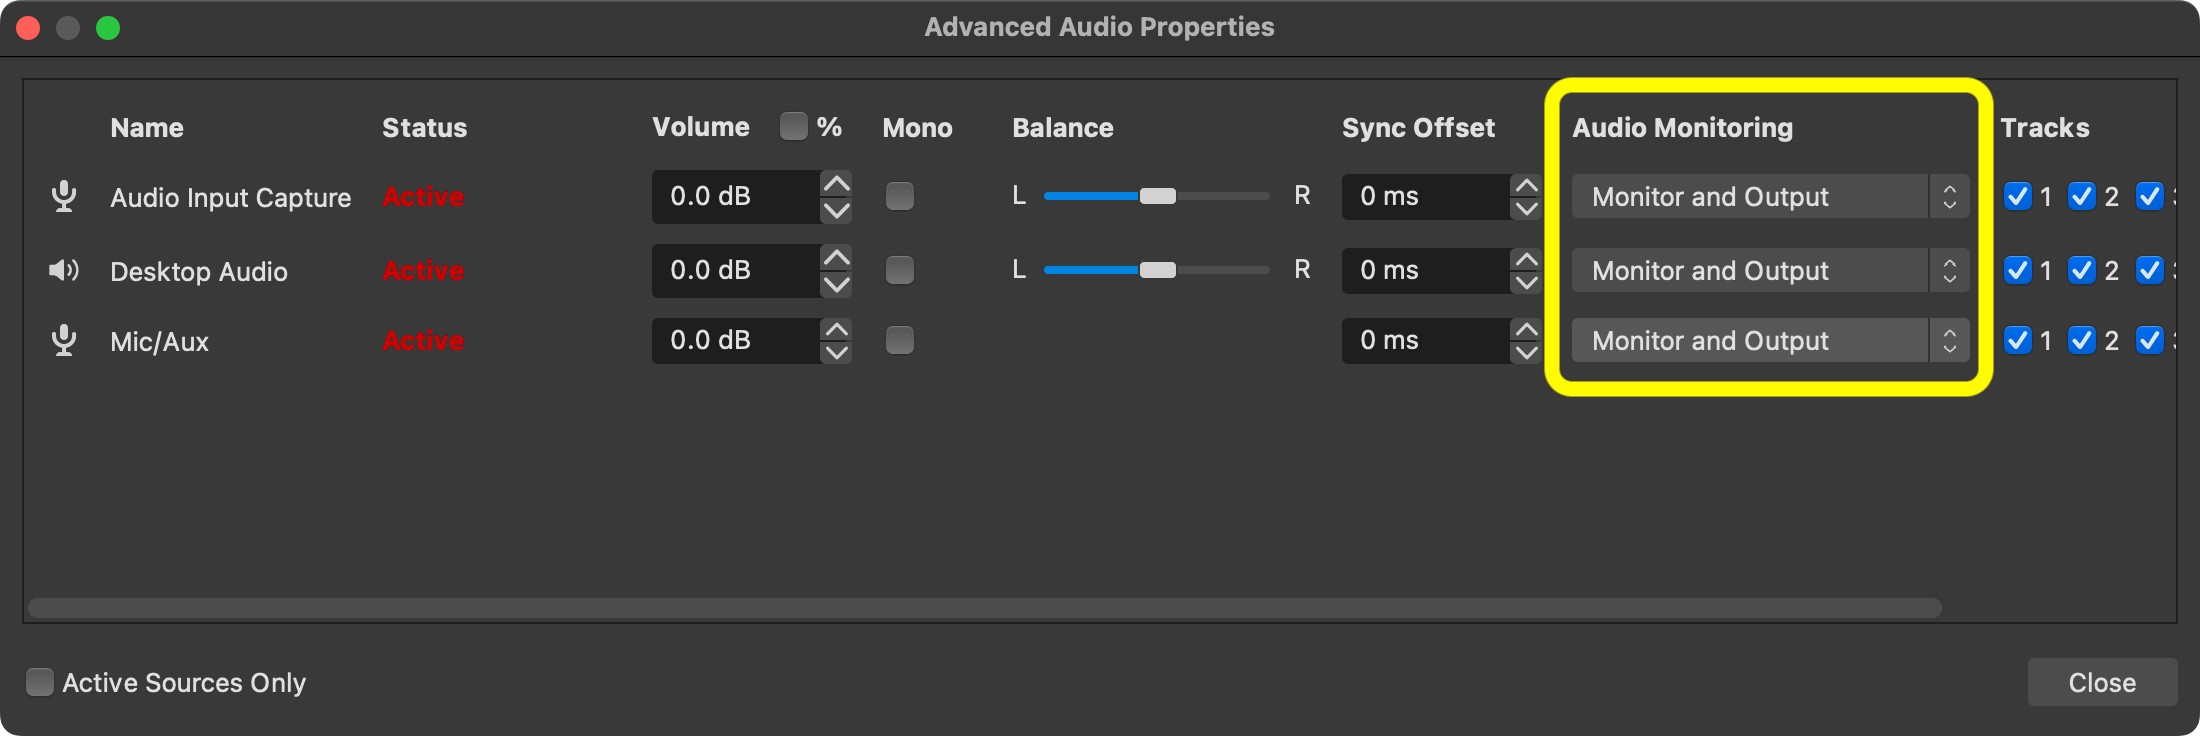Click the Mic/Aux volume field
2200x736 pixels.
736,340
